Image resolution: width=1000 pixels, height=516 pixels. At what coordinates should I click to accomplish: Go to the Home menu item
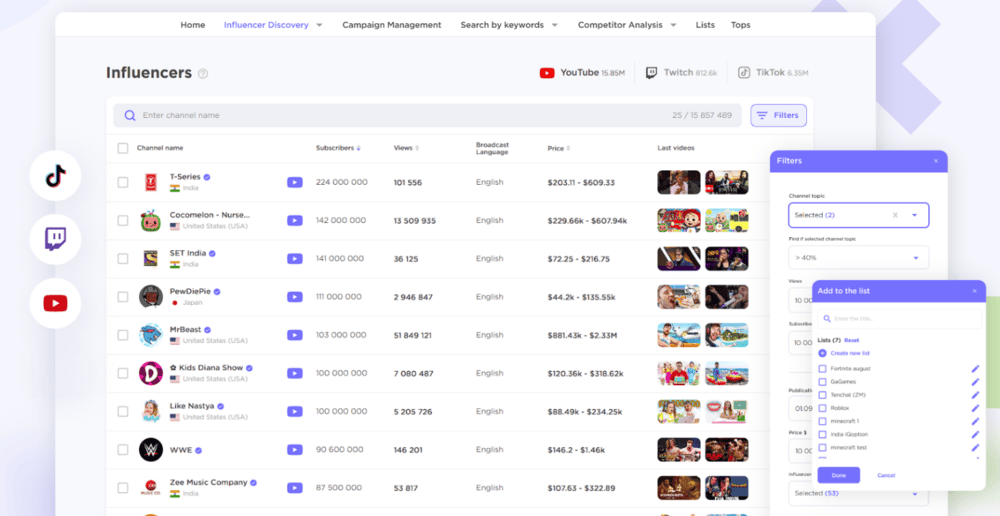tap(193, 25)
